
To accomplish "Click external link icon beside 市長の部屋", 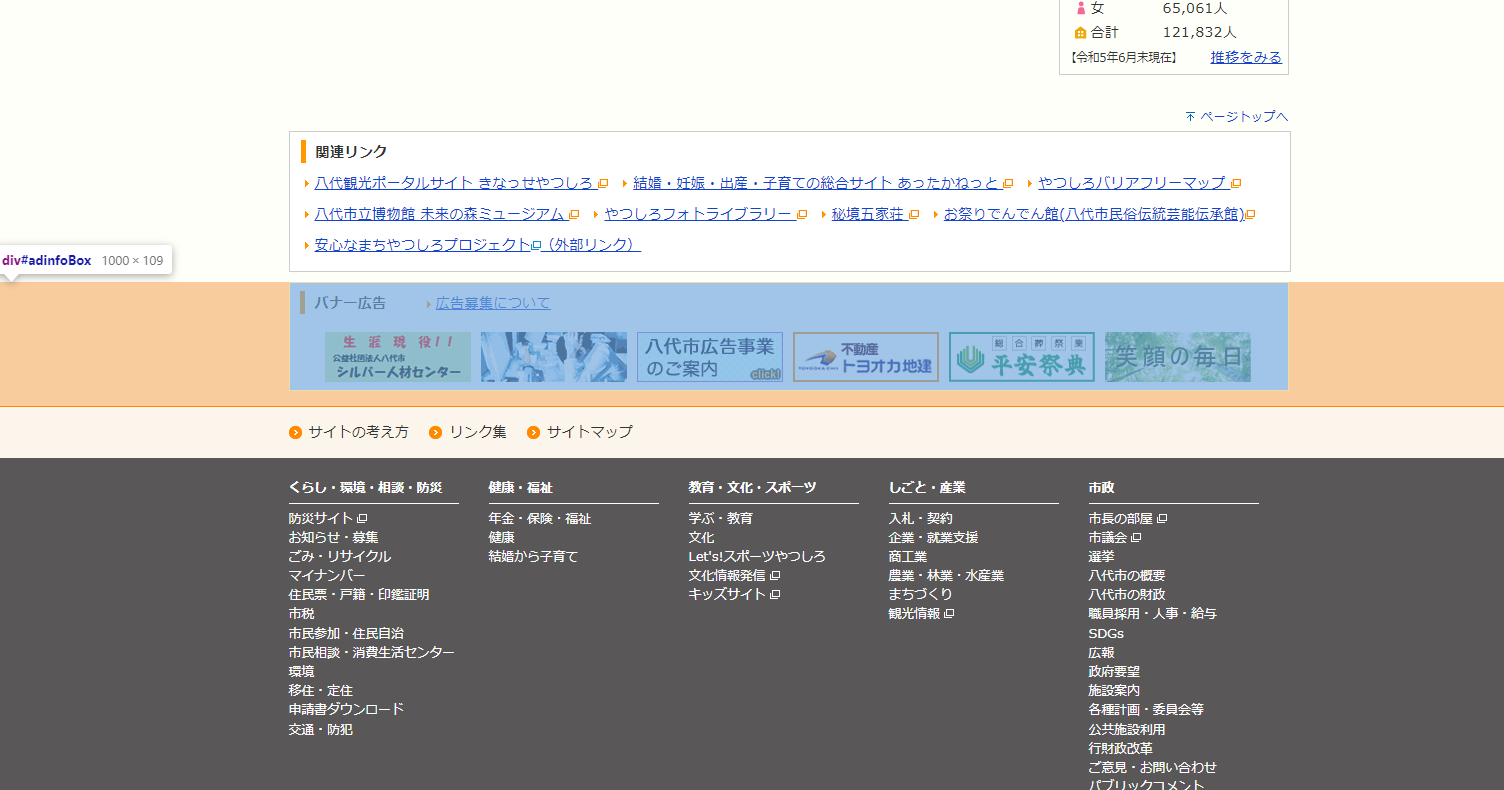I will [x=1159, y=518].
